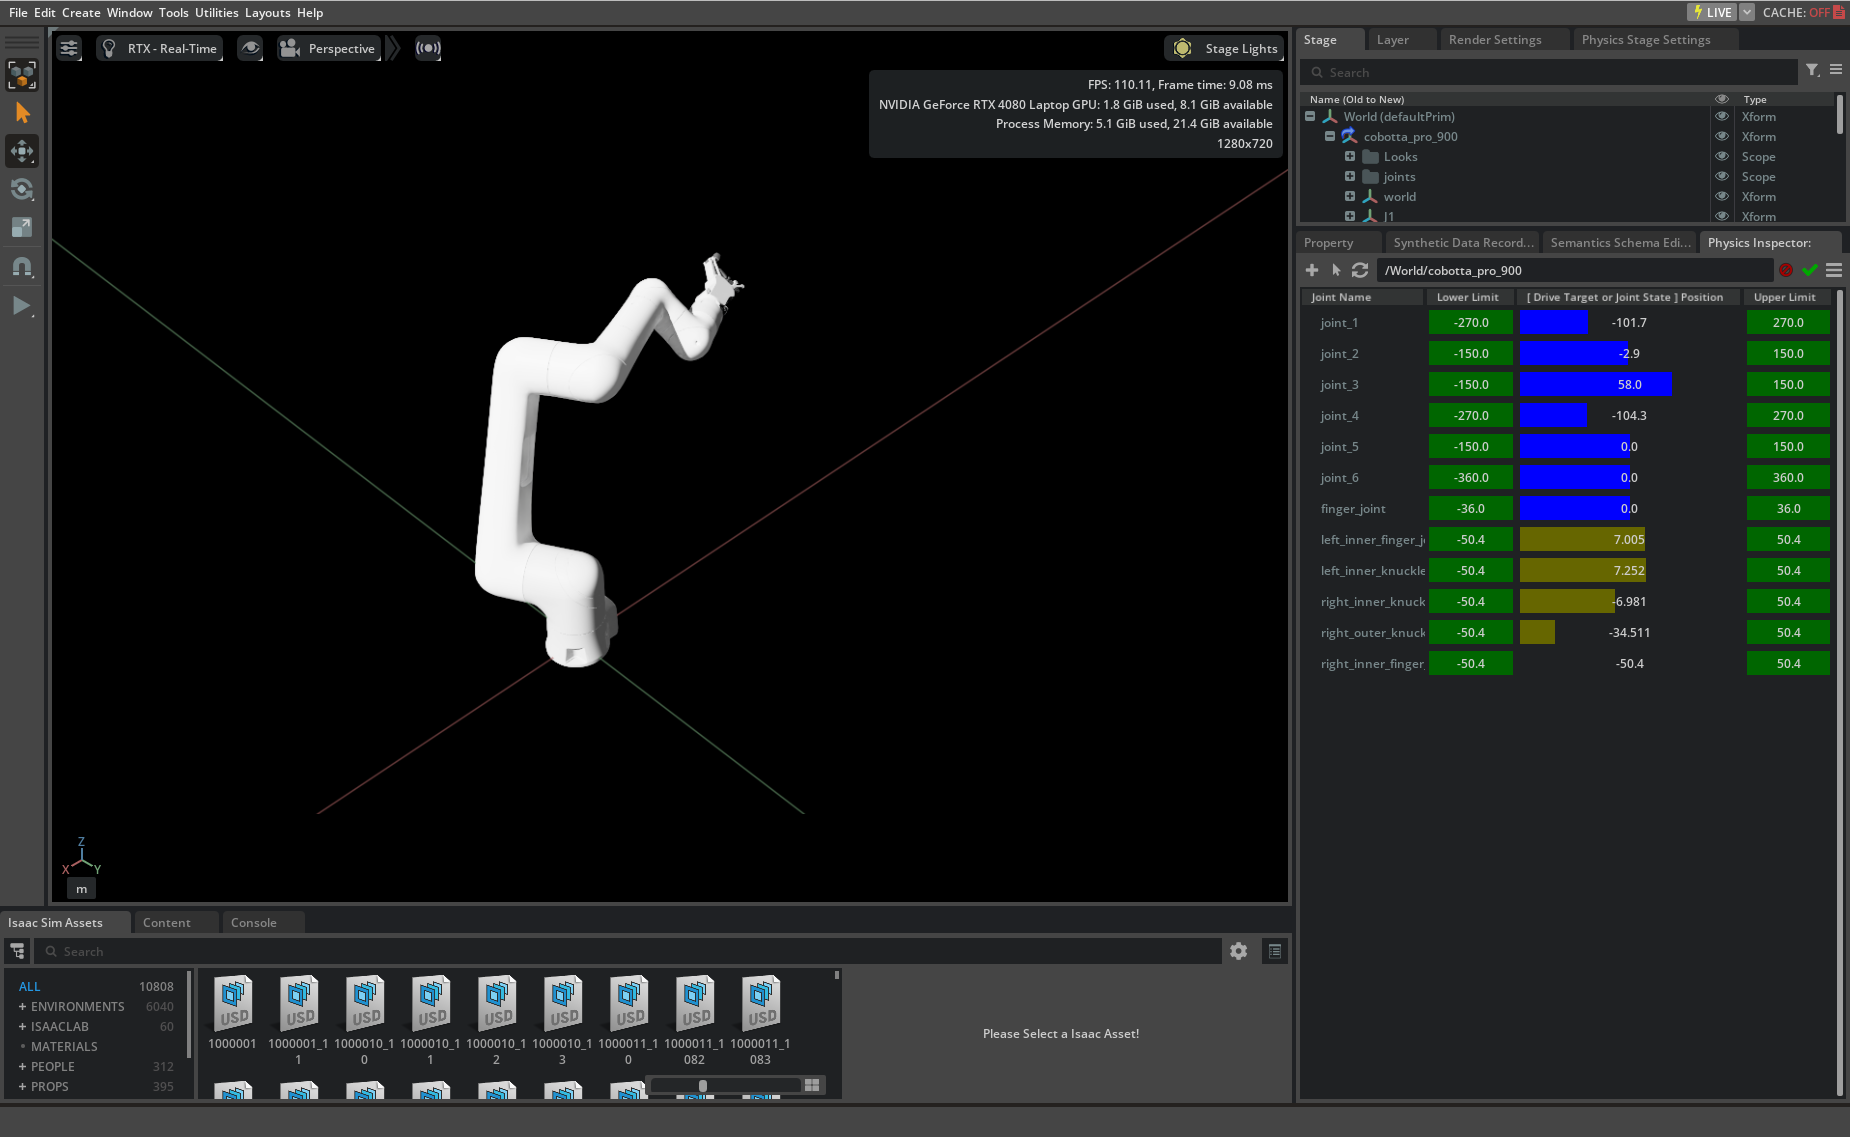Image resolution: width=1850 pixels, height=1137 pixels.
Task: Collapse the cobotta_pro_900 tree node
Action: (x=1330, y=136)
